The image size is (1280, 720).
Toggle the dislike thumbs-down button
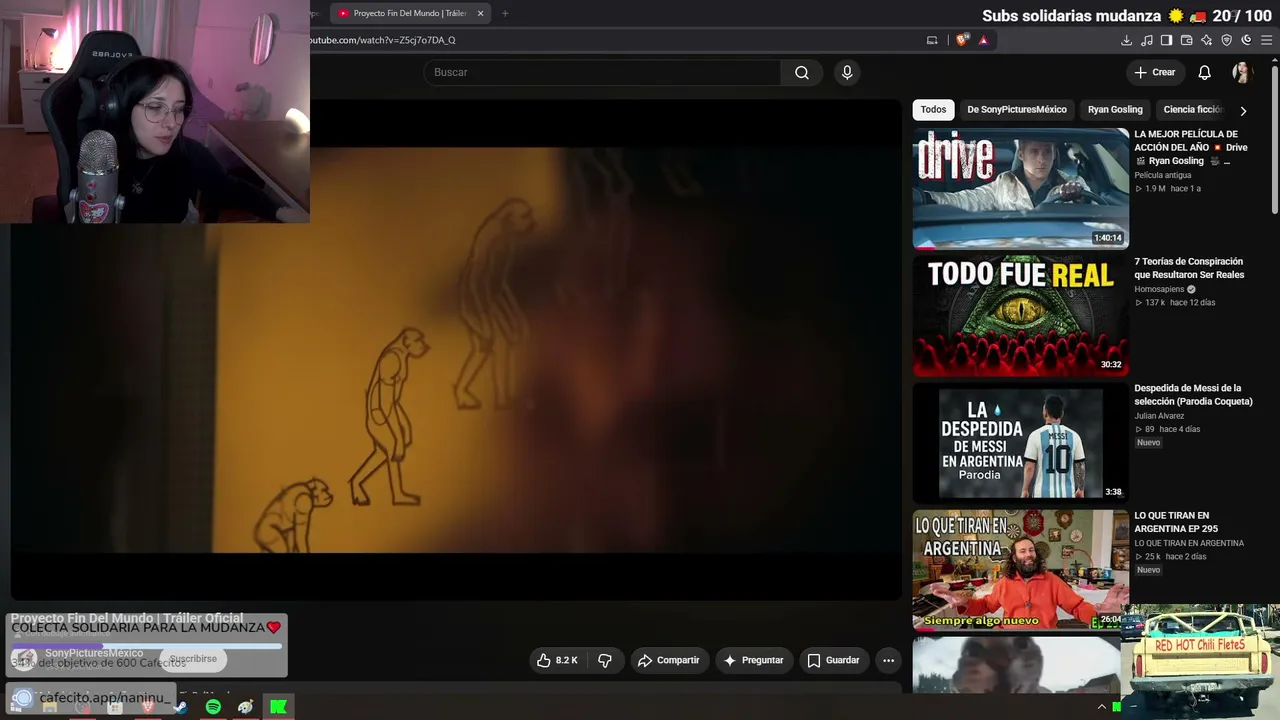click(x=605, y=660)
